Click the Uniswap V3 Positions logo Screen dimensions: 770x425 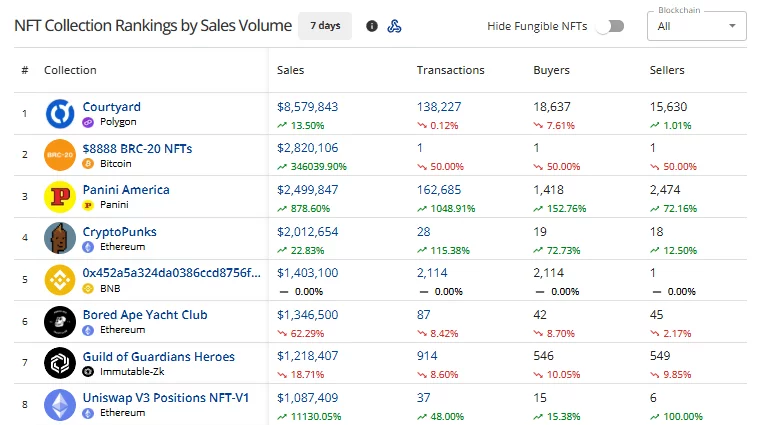coord(60,404)
